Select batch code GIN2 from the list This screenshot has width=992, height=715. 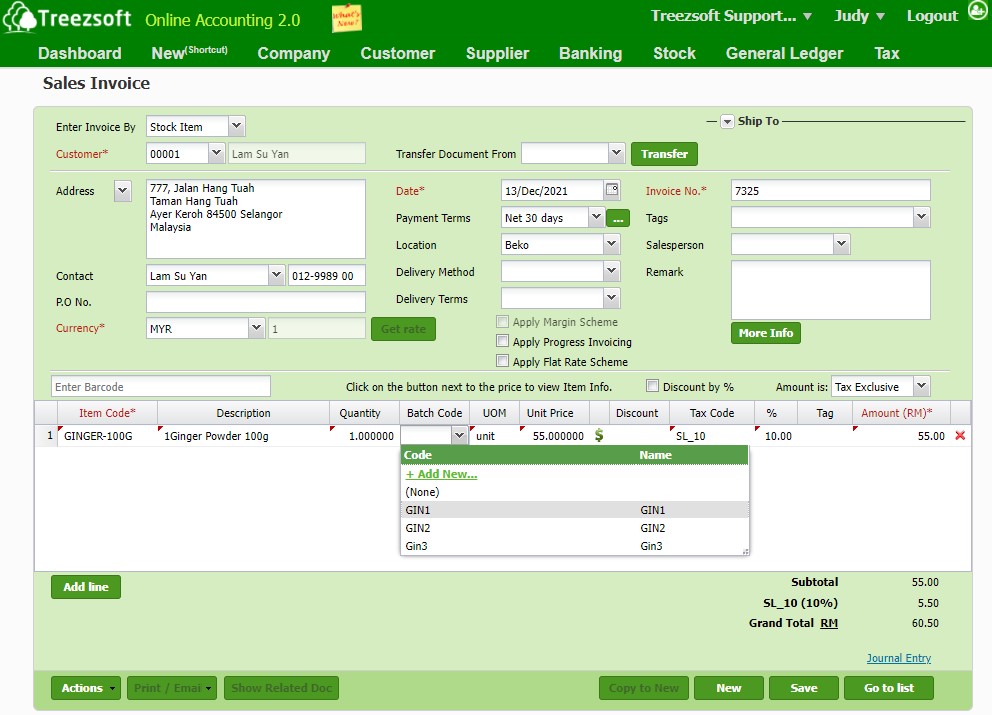[x=418, y=528]
